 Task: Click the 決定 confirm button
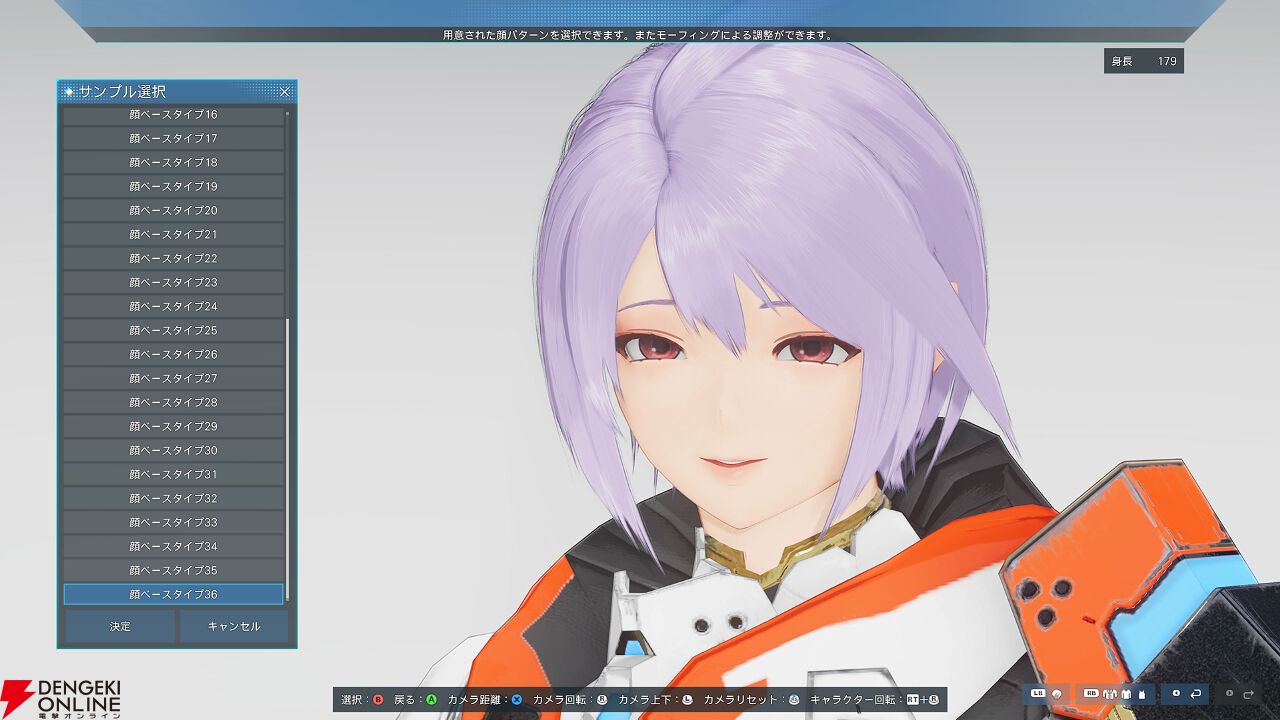(x=120, y=626)
